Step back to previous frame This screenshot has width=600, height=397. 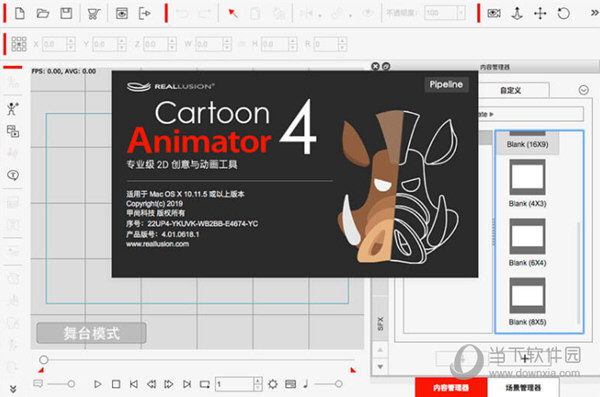152,384
